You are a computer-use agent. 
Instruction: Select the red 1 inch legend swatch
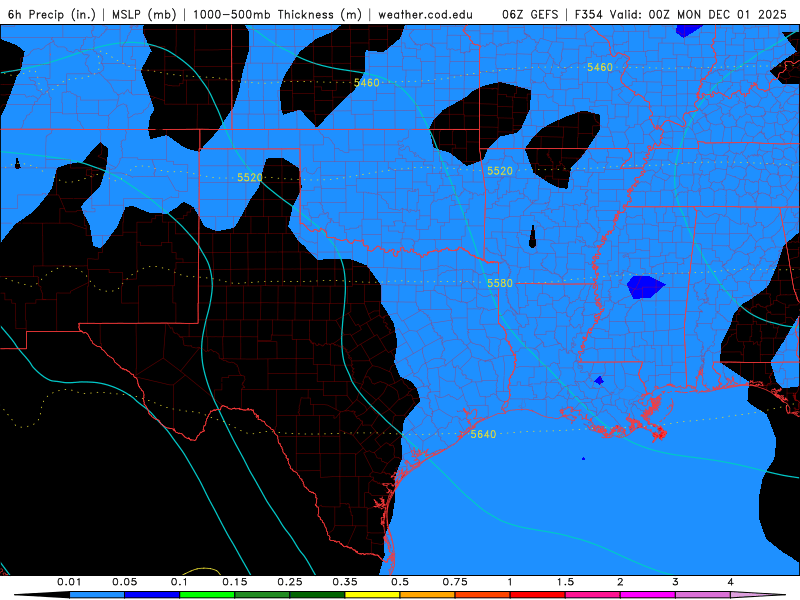click(x=538, y=595)
